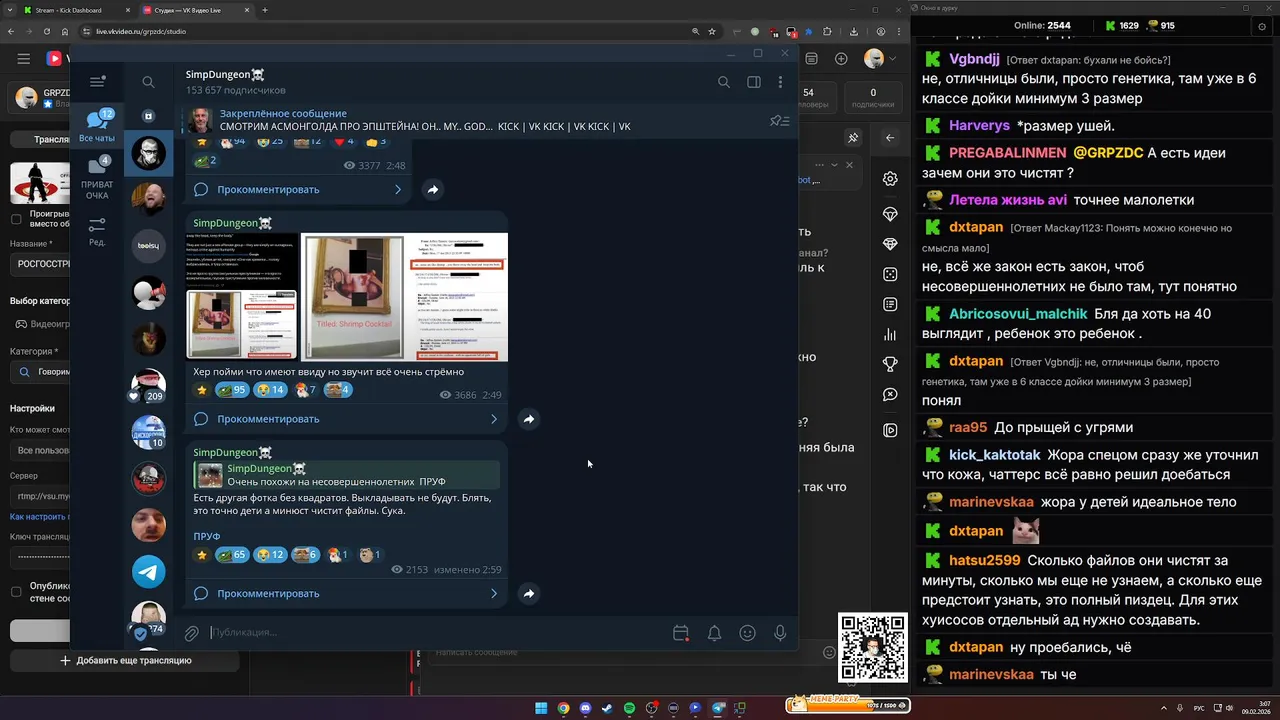This screenshot has width=1280, height=720.
Task: Open Discord from Windows taskbar
Action: 585,708
